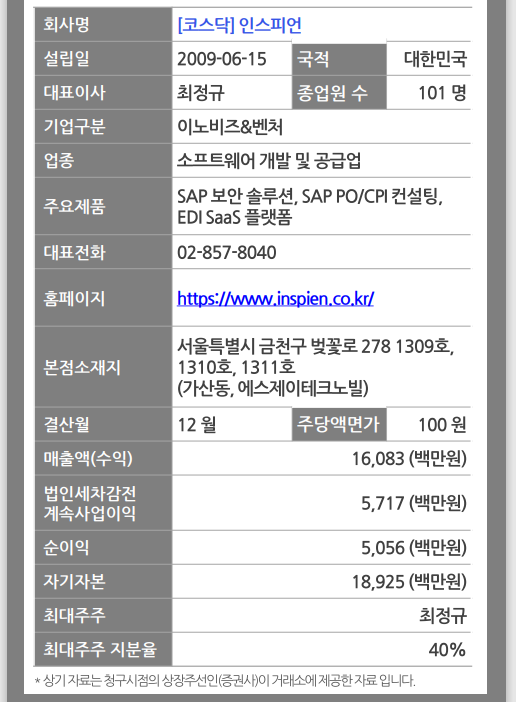
Task: Select the 100 원 par value
Action: 442,424
